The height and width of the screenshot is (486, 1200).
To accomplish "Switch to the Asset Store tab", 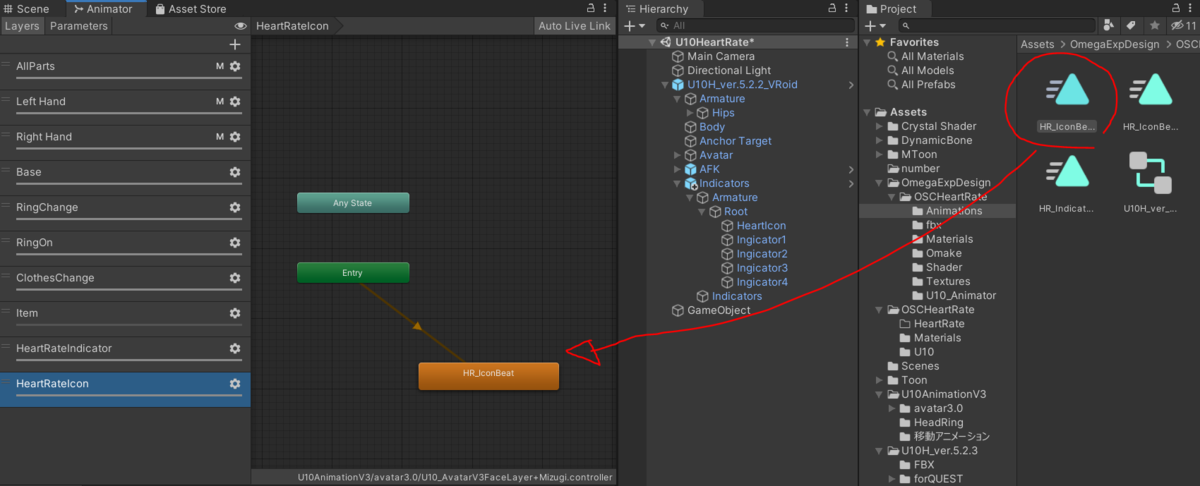I will tap(191, 8).
